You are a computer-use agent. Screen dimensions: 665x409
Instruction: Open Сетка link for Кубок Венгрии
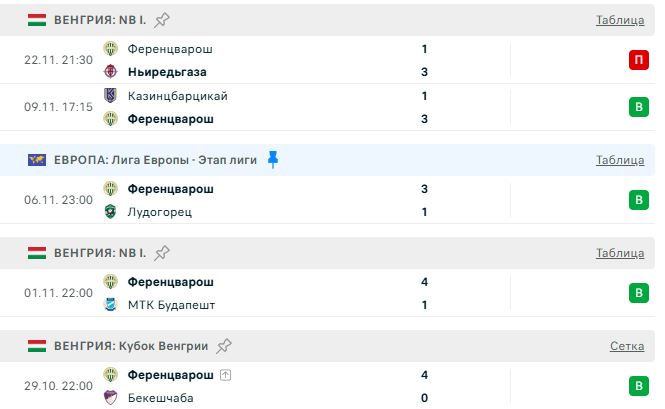(627, 346)
